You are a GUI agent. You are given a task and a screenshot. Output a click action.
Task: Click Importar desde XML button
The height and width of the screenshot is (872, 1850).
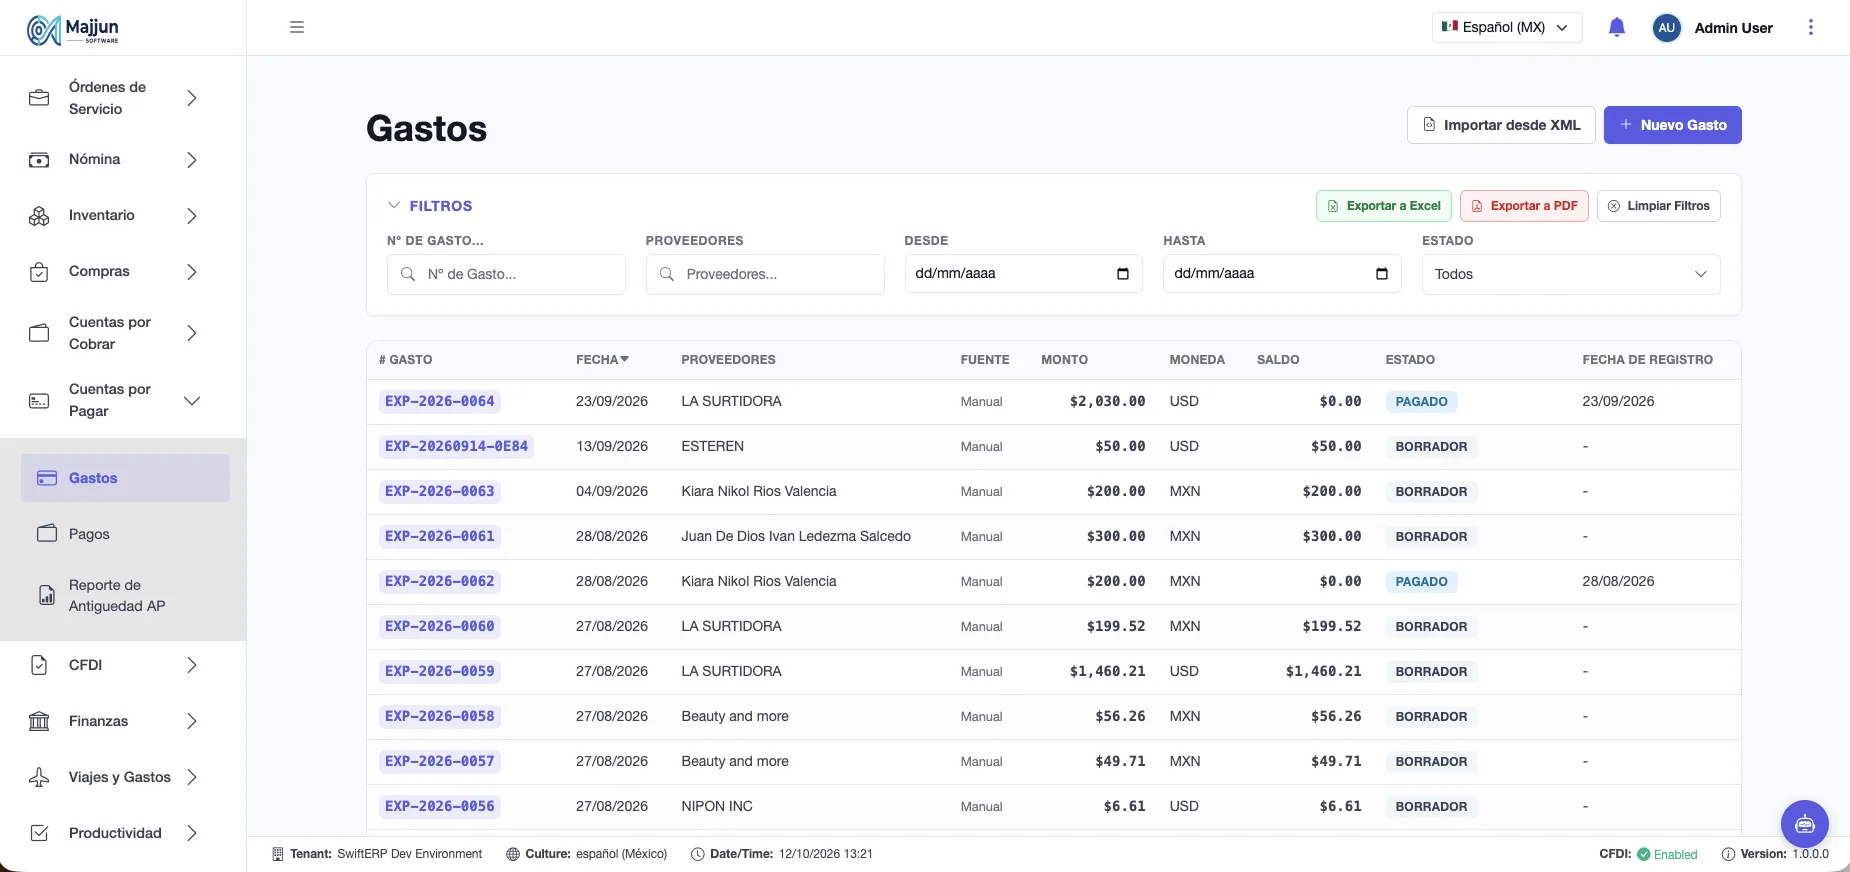[1501, 125]
